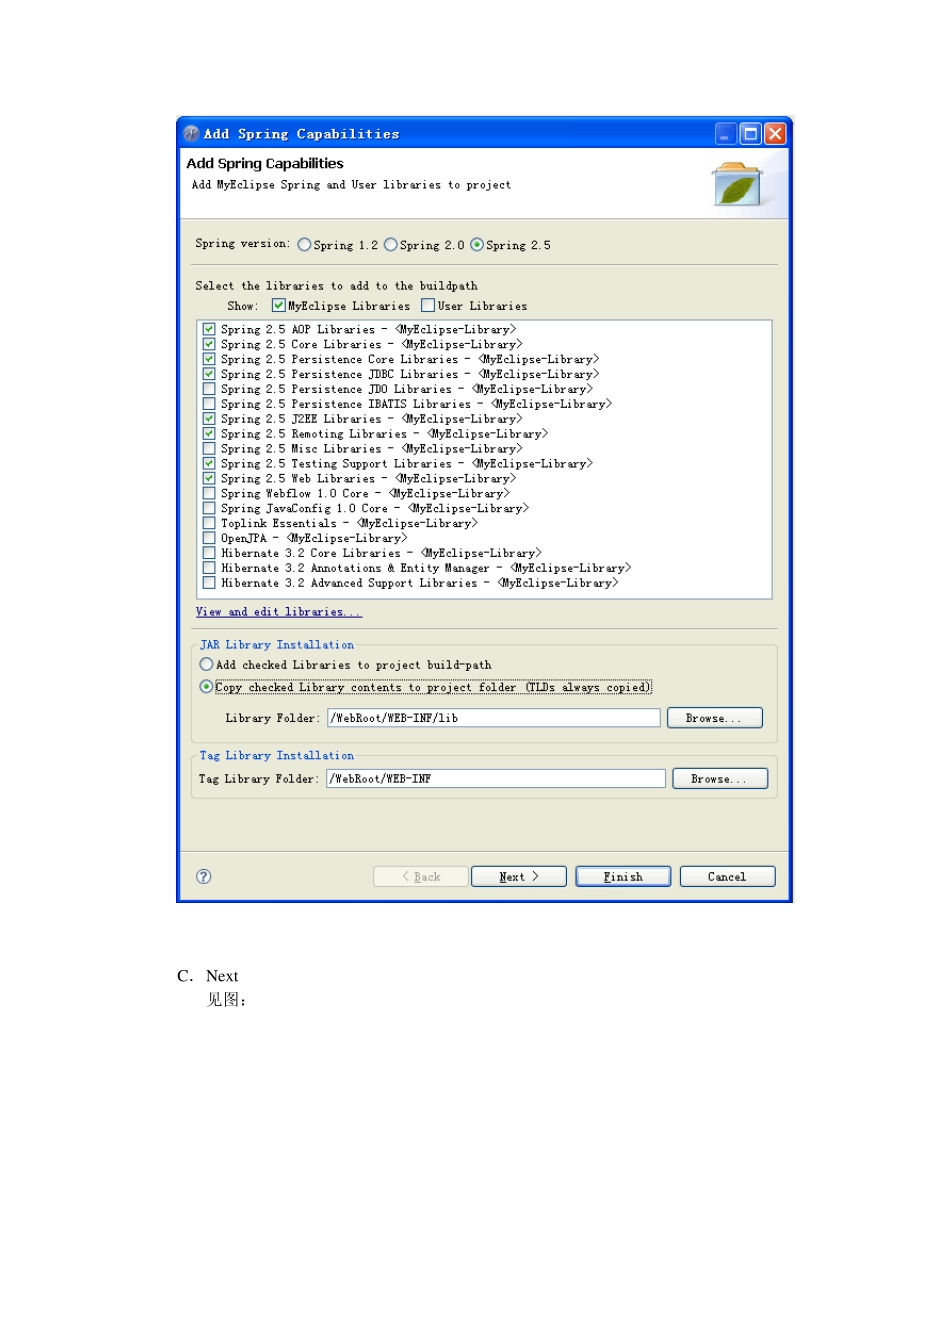
Task: Check Toplink Essentials library
Action: (x=209, y=523)
